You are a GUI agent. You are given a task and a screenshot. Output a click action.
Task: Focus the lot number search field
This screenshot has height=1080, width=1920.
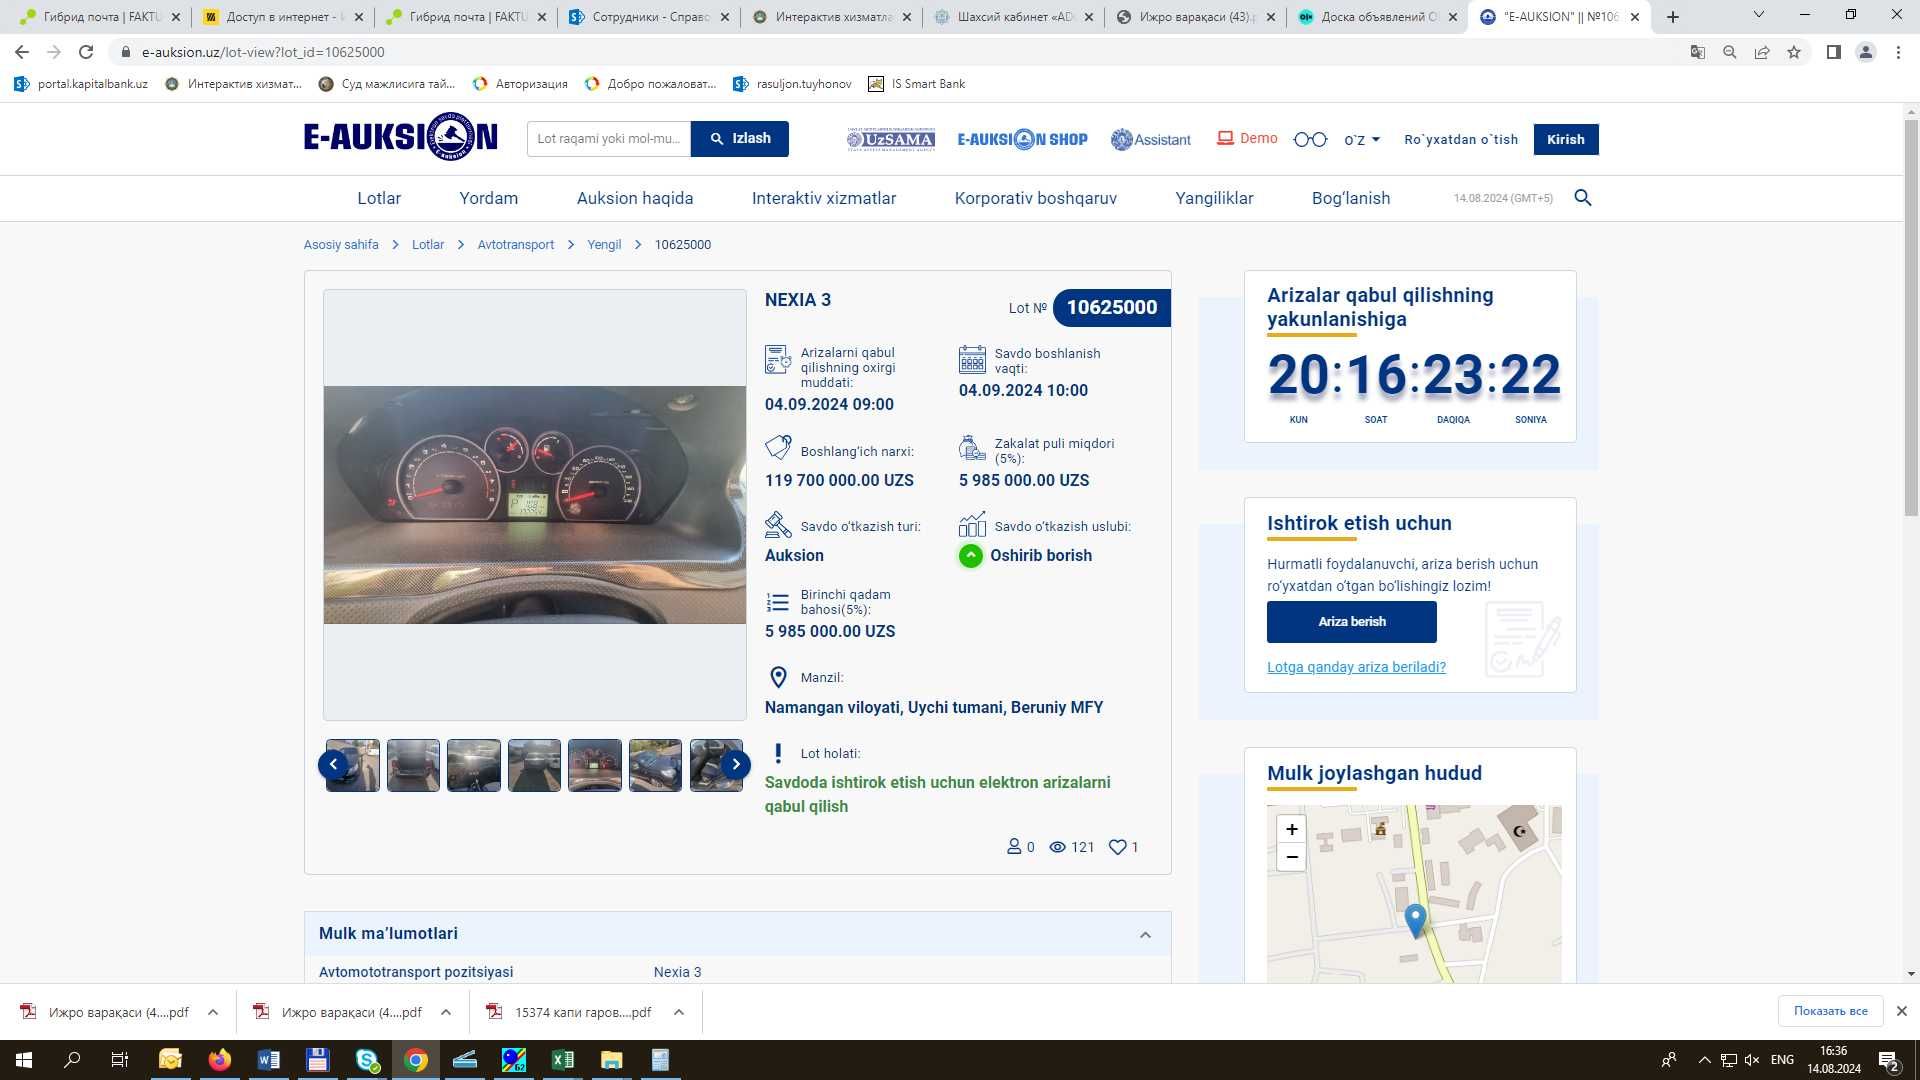(x=609, y=138)
